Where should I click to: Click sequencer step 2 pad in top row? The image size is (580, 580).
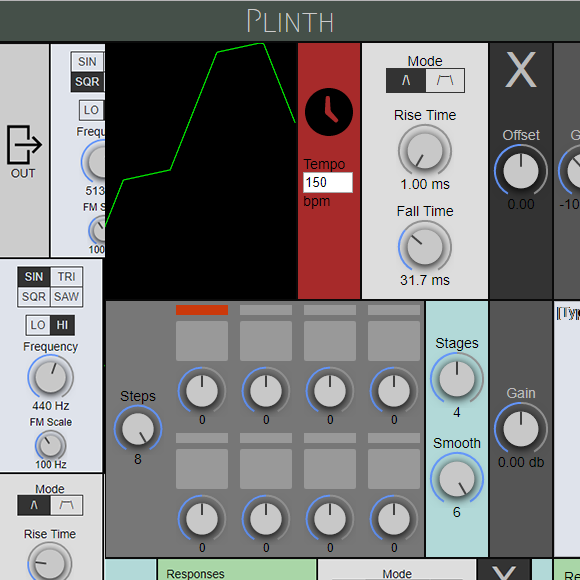(x=266, y=341)
